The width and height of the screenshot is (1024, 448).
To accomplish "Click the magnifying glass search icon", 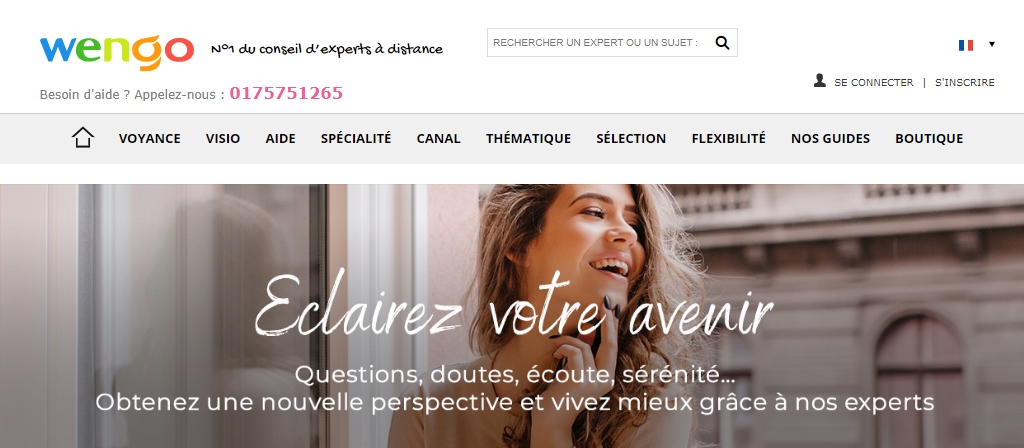I will pos(722,42).
